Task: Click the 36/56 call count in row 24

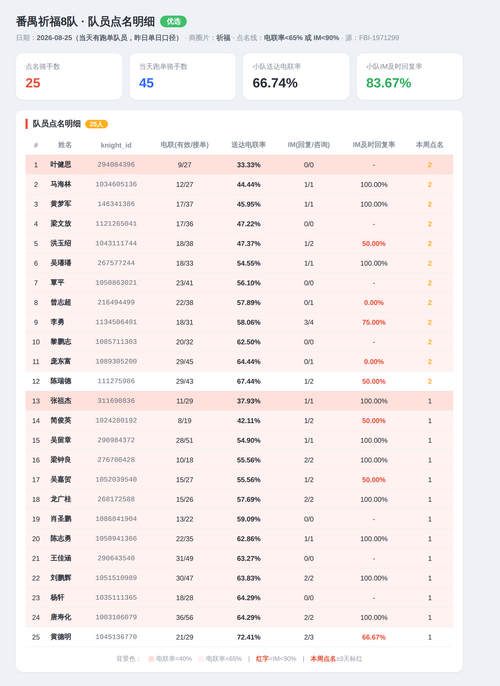Action: (x=185, y=618)
